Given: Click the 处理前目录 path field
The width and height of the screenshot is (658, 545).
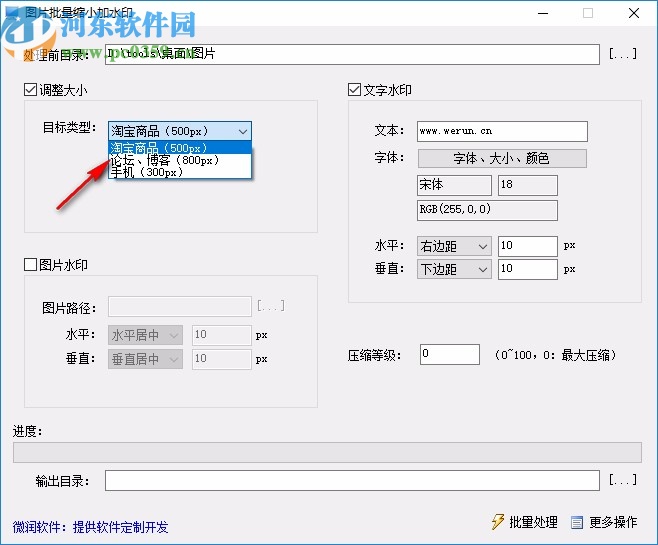Looking at the screenshot, I should tap(352, 54).
